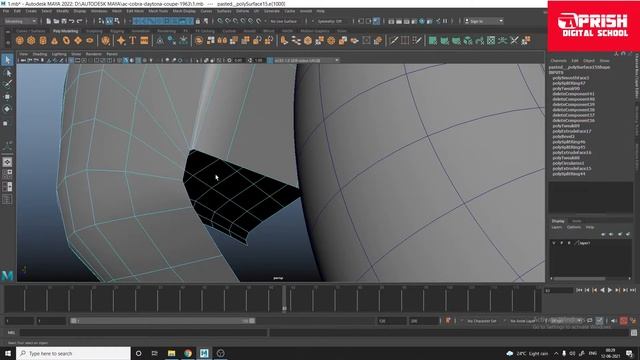The width and height of the screenshot is (640, 360).
Task: Click the Undo arrow icon
Action: [x=72, y=21]
